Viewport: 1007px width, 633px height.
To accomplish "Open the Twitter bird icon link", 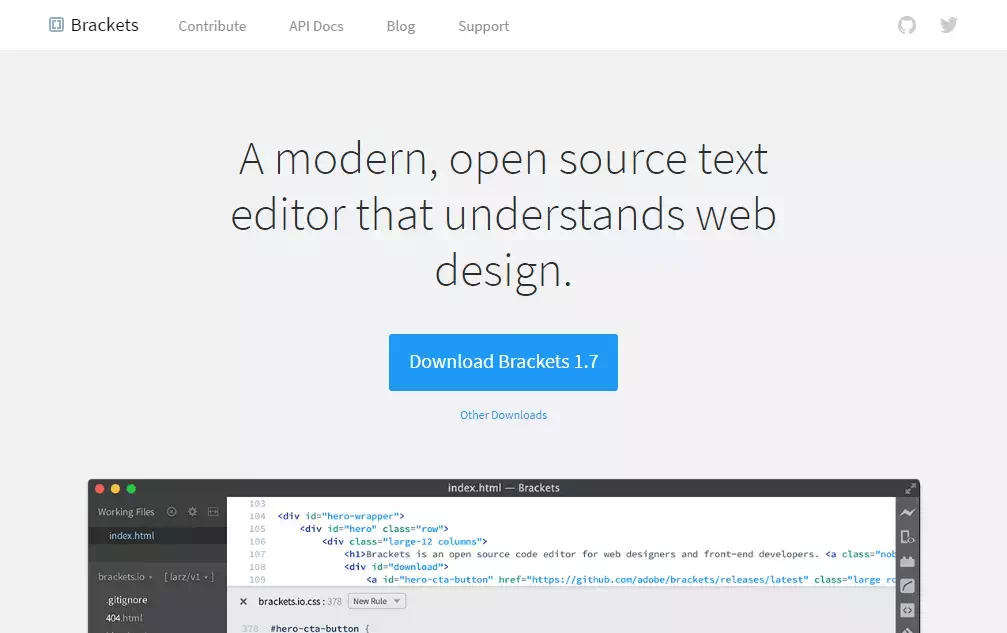I will click(949, 25).
